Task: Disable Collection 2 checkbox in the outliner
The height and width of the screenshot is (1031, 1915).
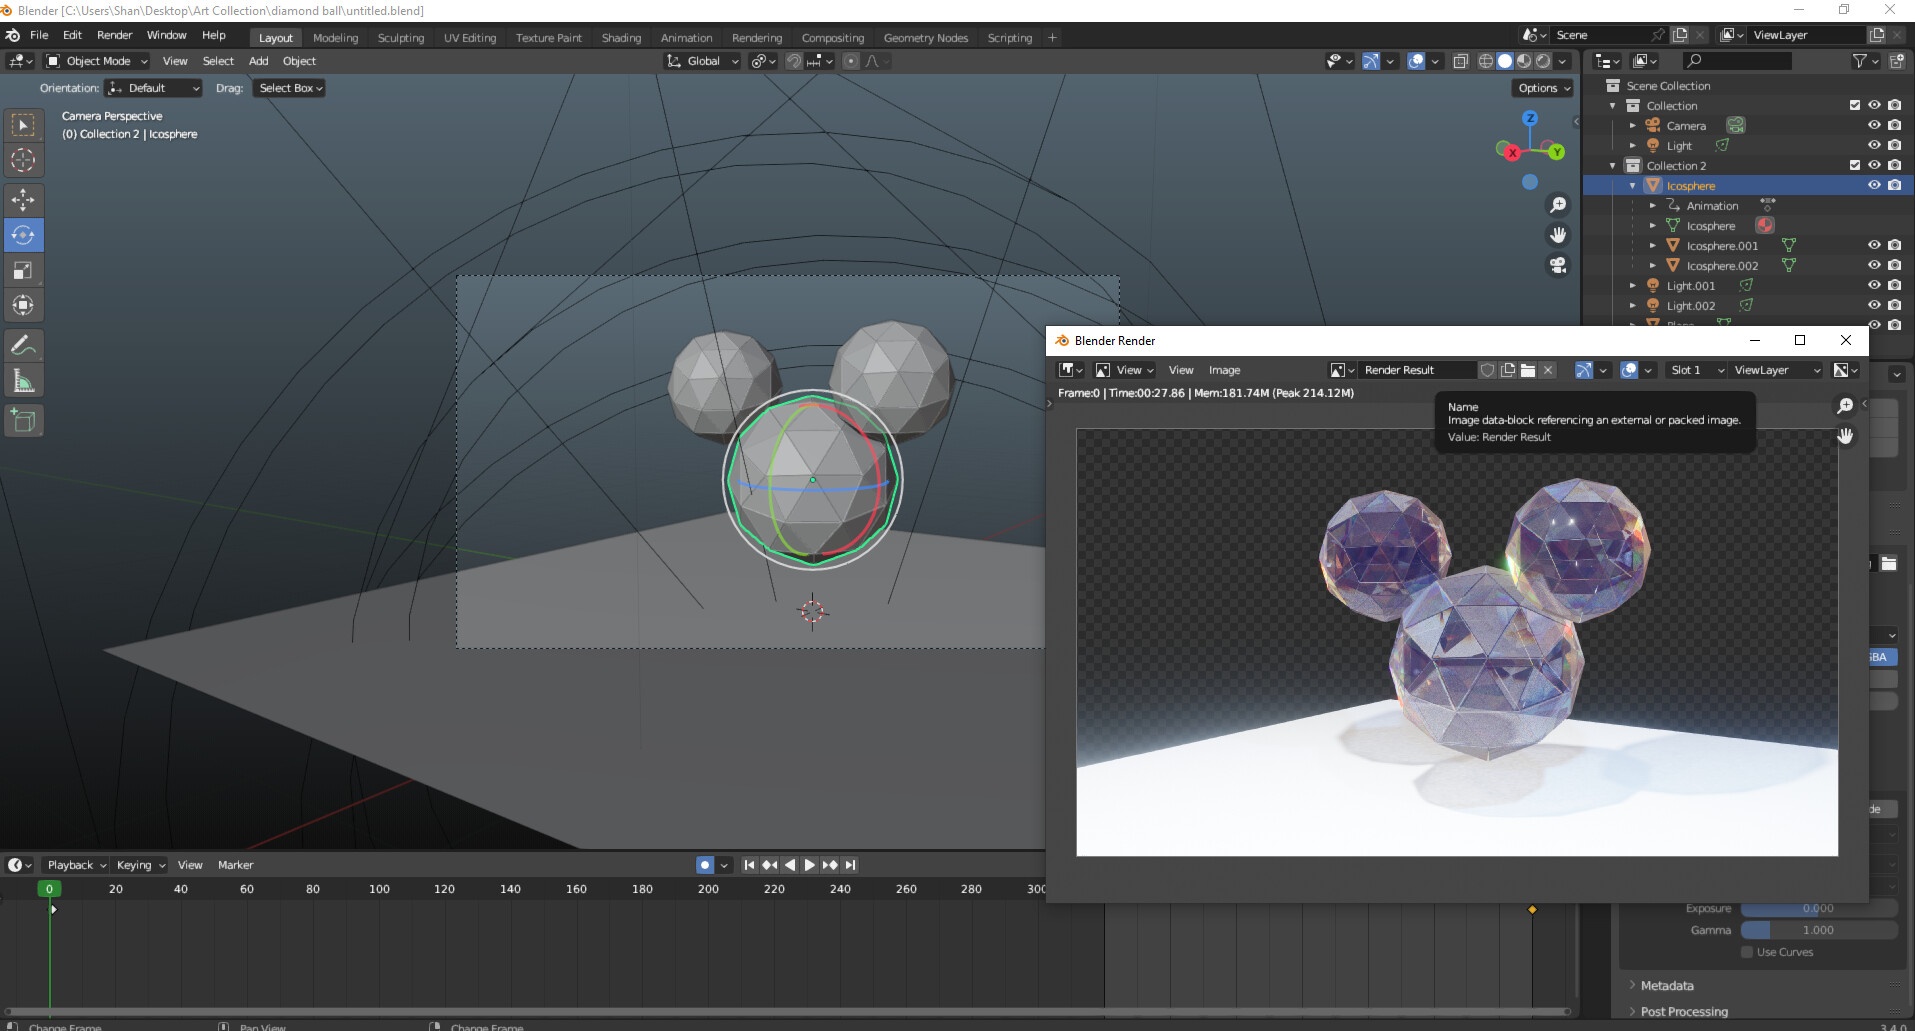Action: (x=1852, y=165)
